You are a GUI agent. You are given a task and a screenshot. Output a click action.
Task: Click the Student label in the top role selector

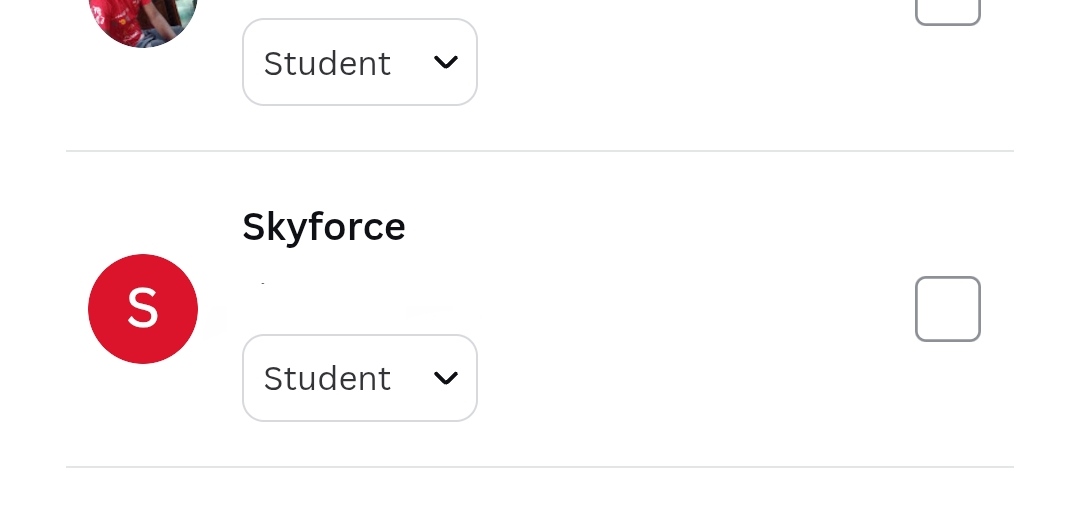pos(327,63)
